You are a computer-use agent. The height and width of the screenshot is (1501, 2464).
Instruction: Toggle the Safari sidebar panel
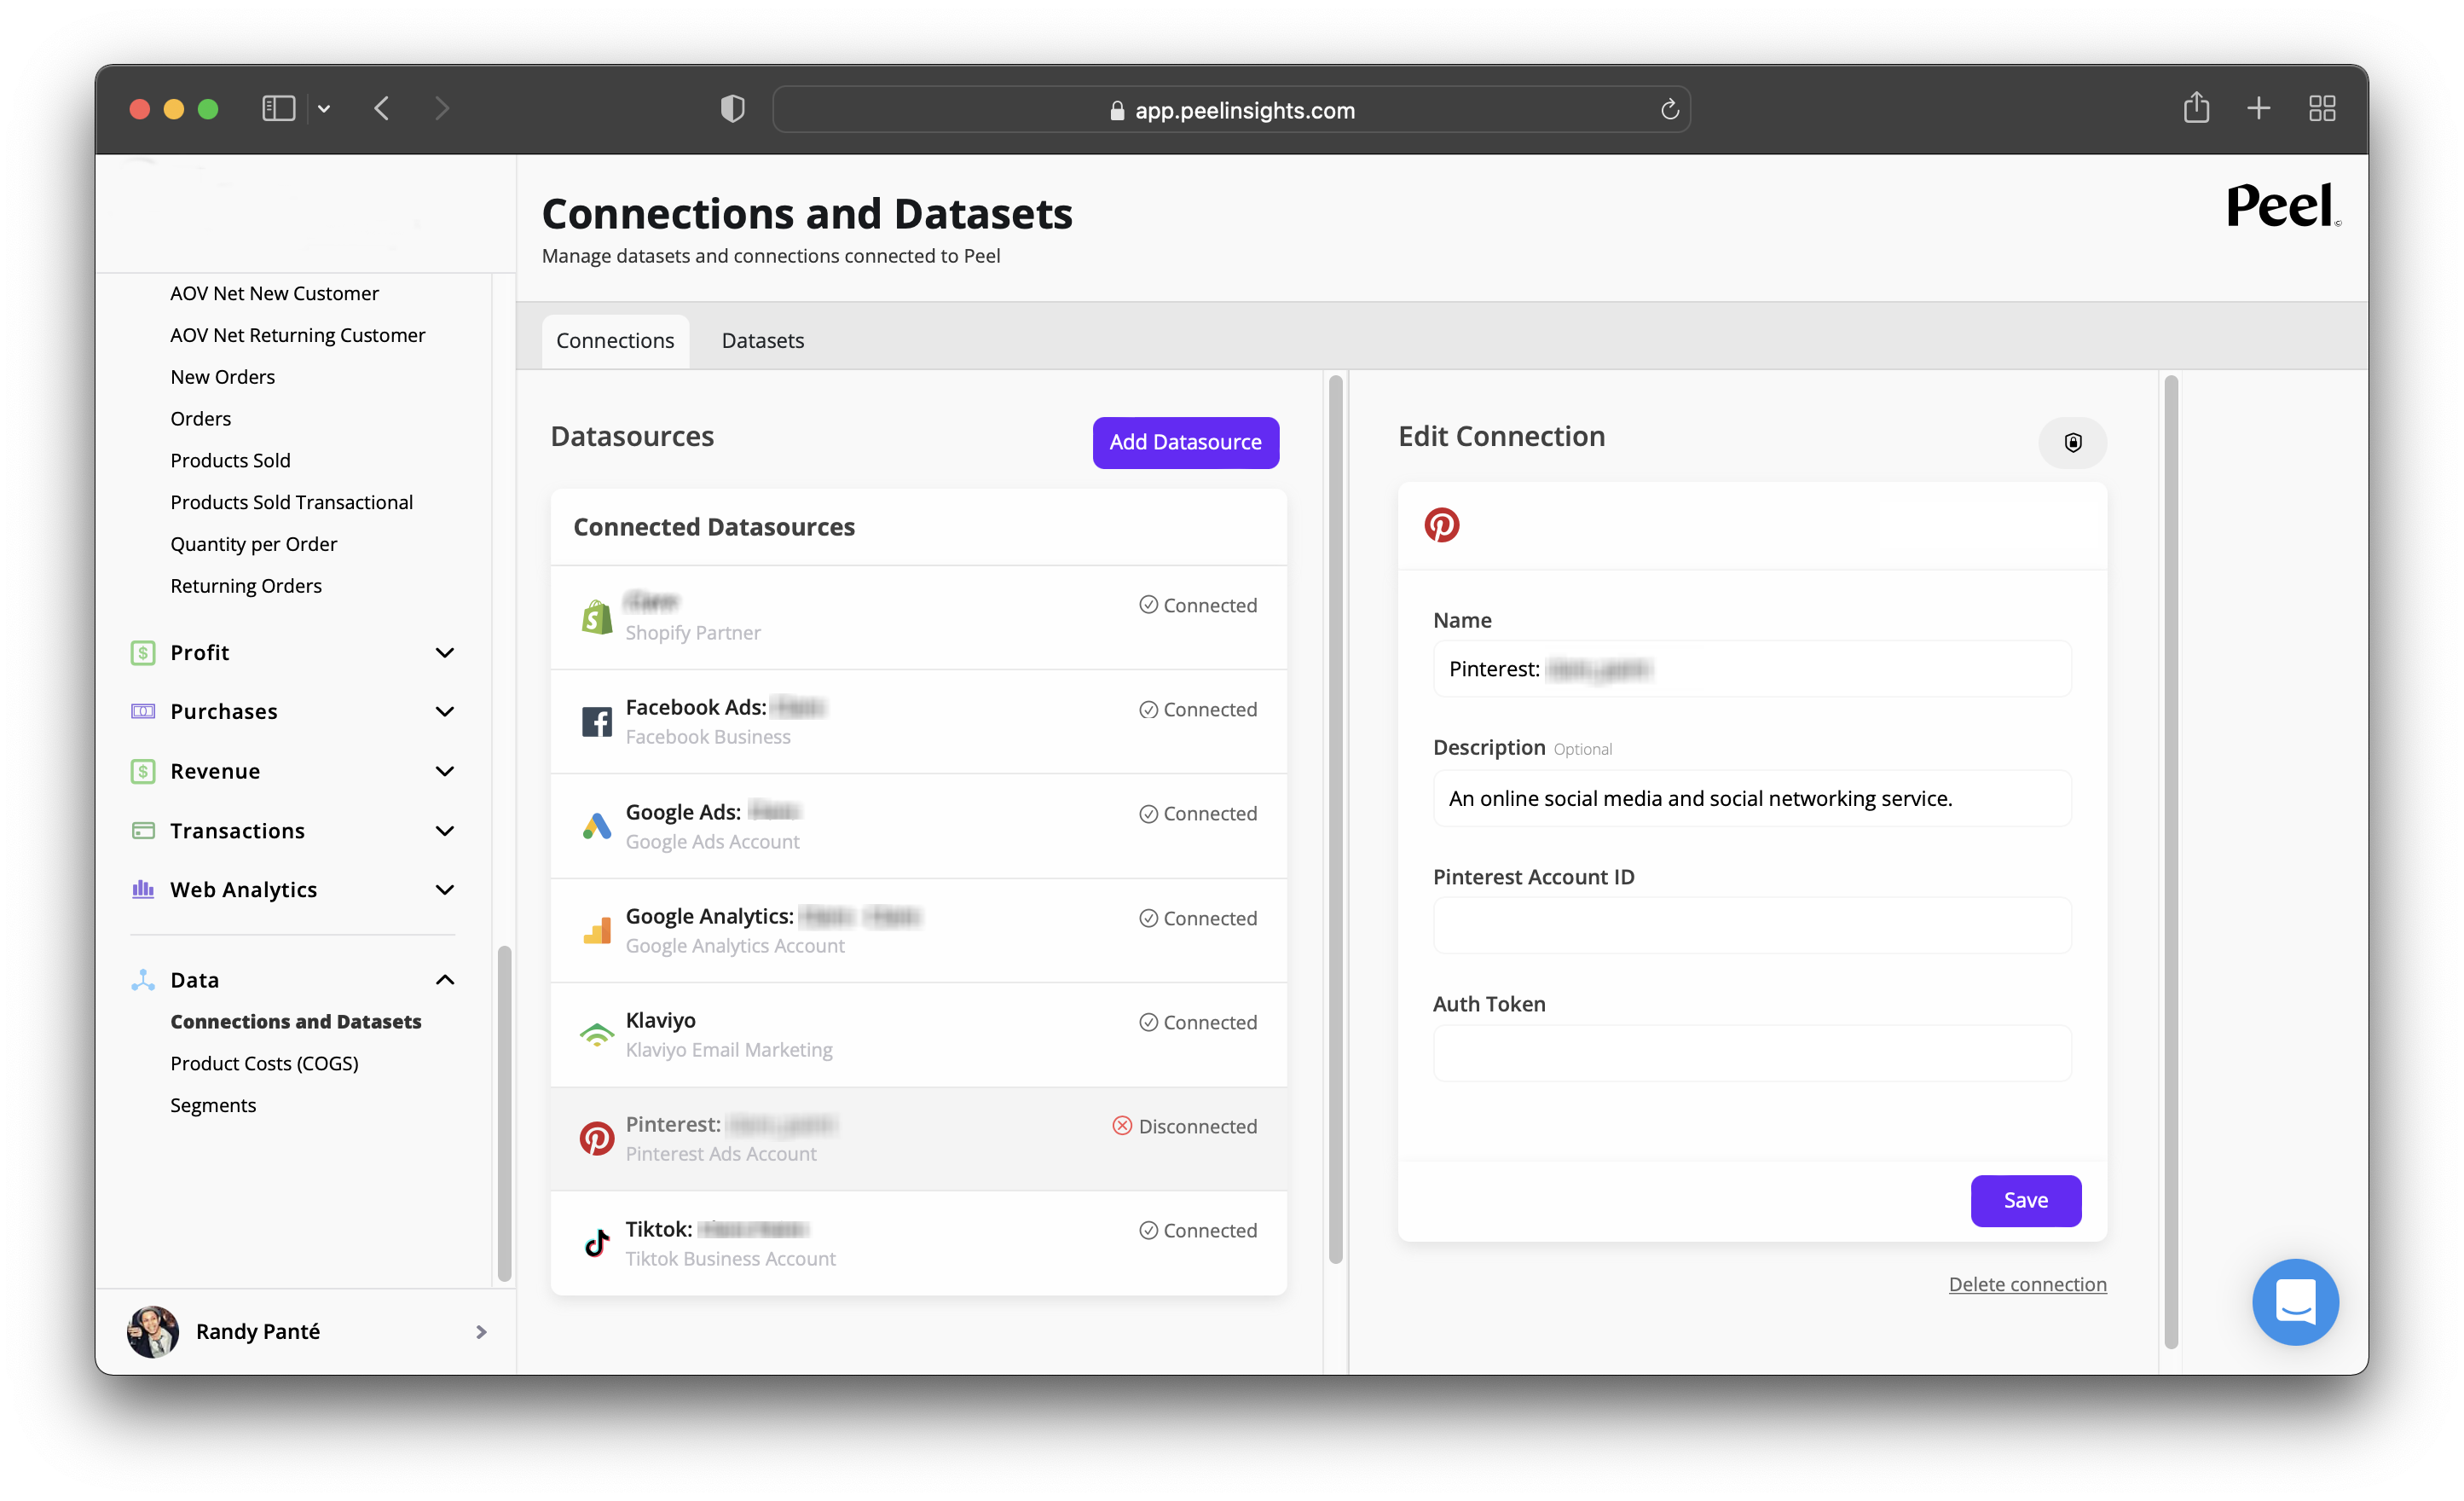[x=278, y=108]
